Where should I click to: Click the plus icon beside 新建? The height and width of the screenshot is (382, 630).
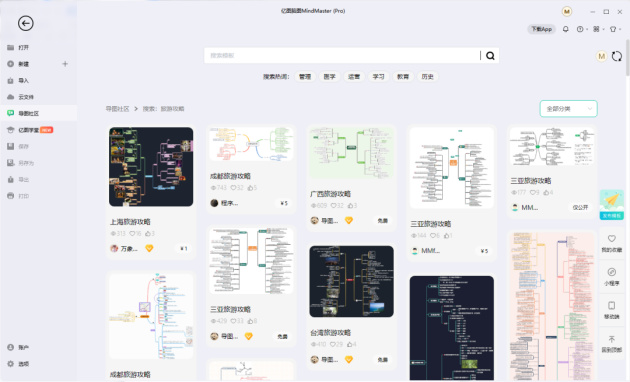tap(65, 64)
